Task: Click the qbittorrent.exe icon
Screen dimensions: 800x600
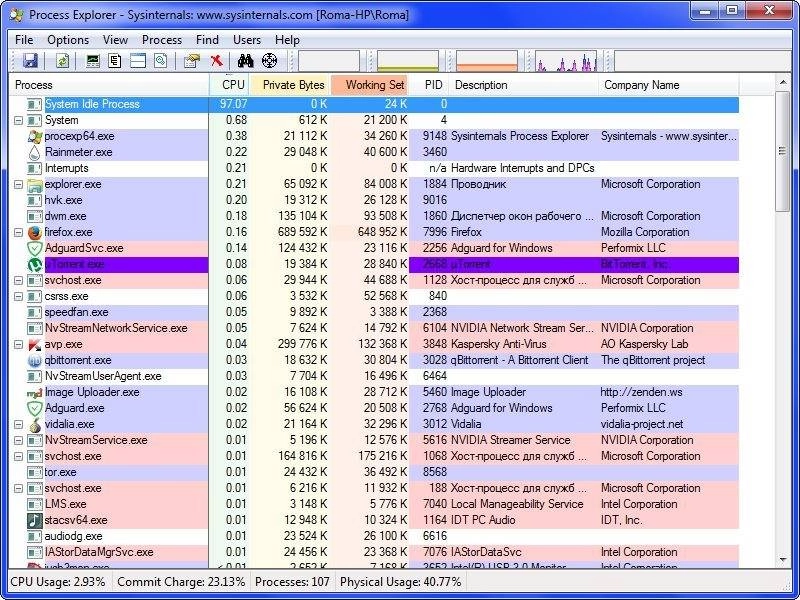Action: coord(35,360)
